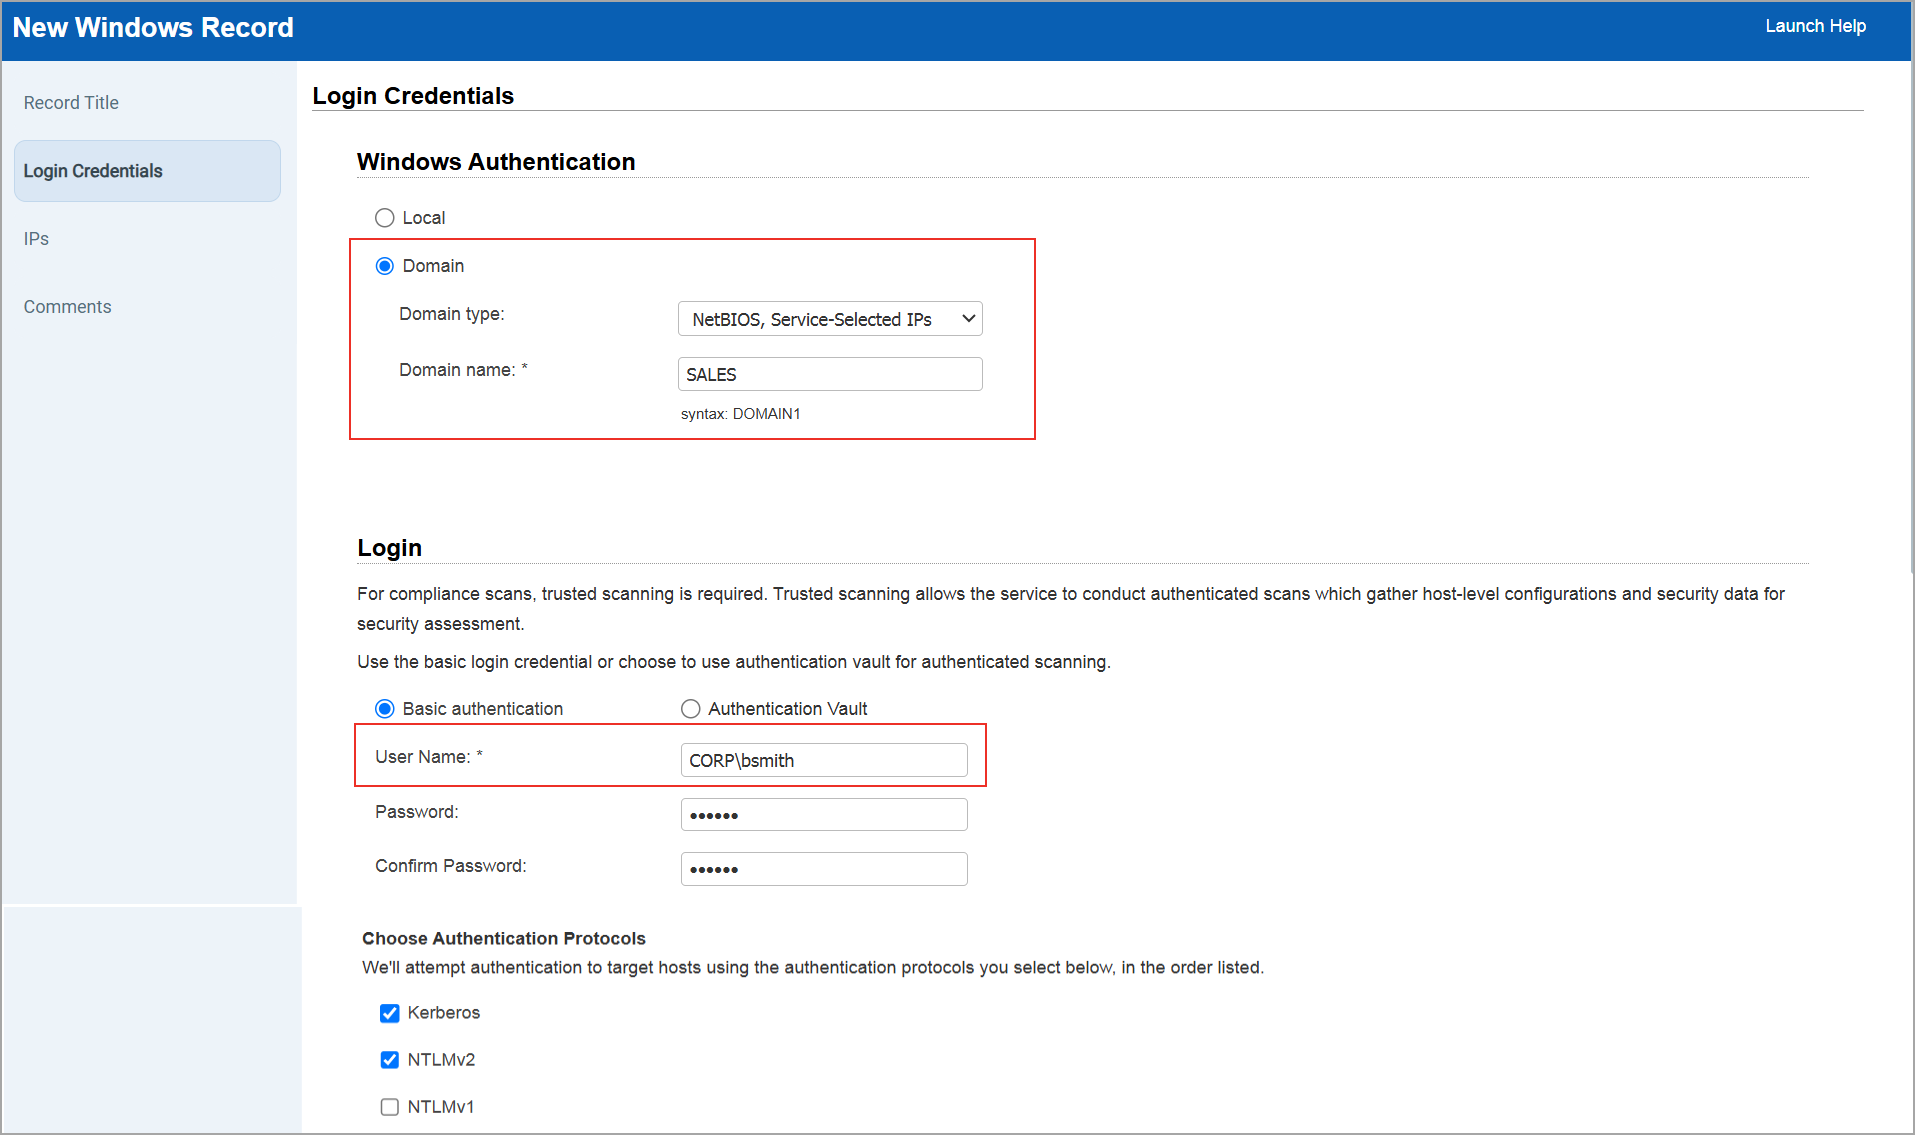The height and width of the screenshot is (1135, 1915).
Task: Click the SALES domain name field
Action: pyautogui.click(x=829, y=373)
